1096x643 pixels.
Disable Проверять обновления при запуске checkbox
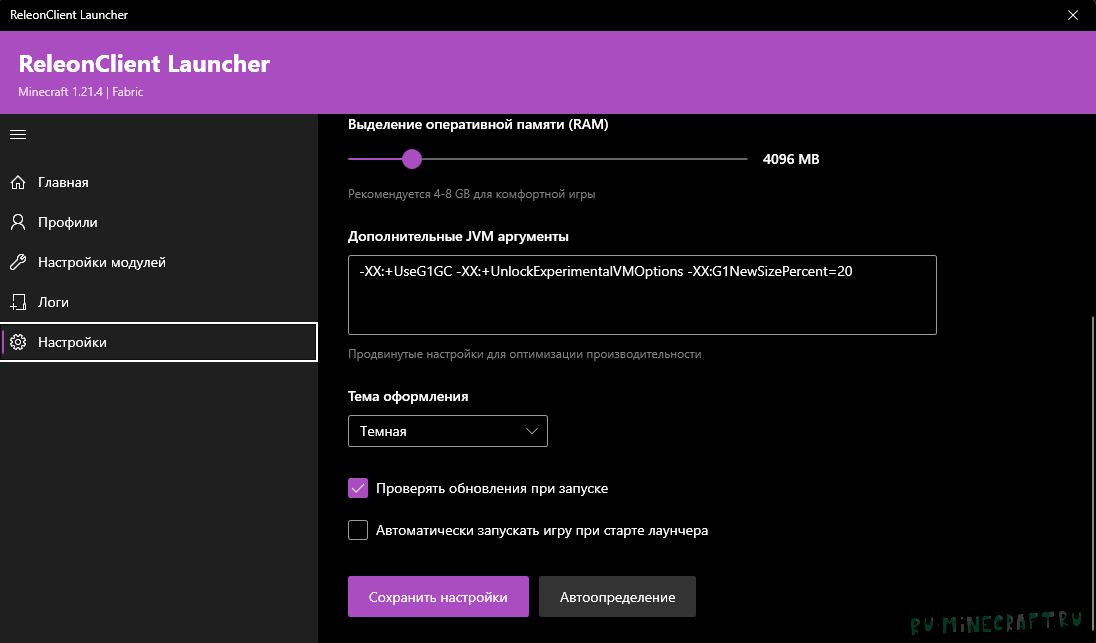tap(358, 488)
